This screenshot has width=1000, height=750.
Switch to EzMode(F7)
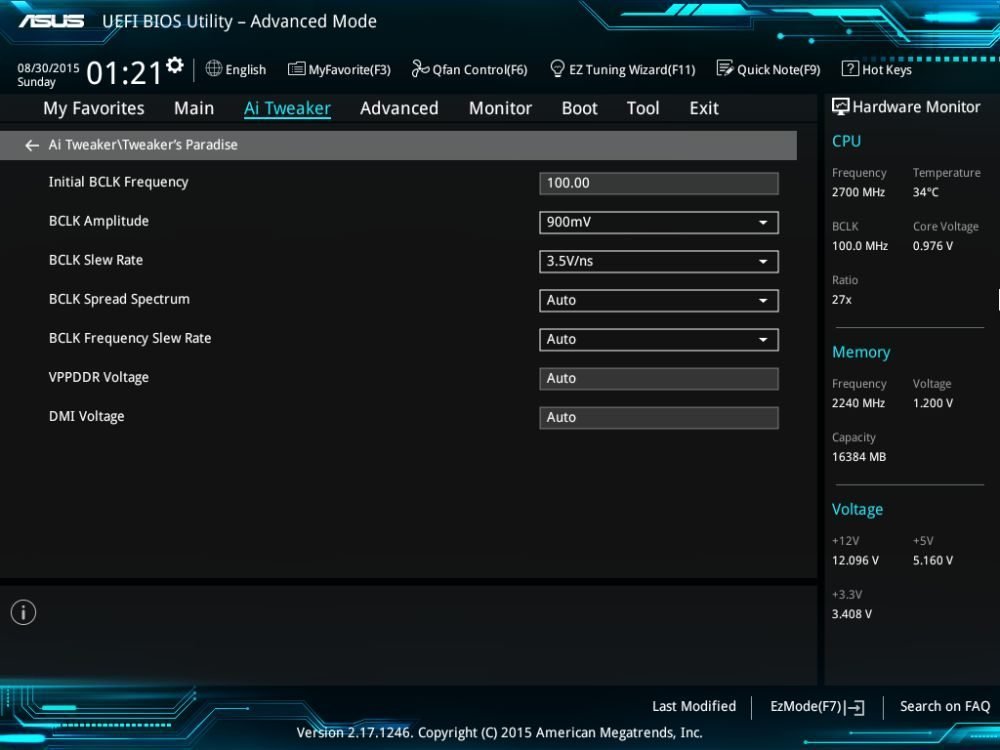point(817,707)
